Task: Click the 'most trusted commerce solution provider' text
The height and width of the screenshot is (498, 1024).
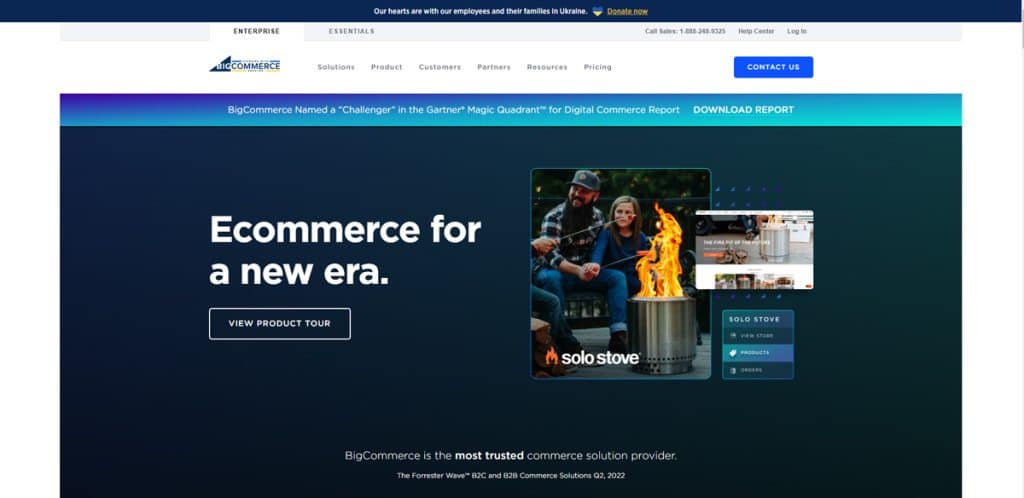Action: point(511,456)
